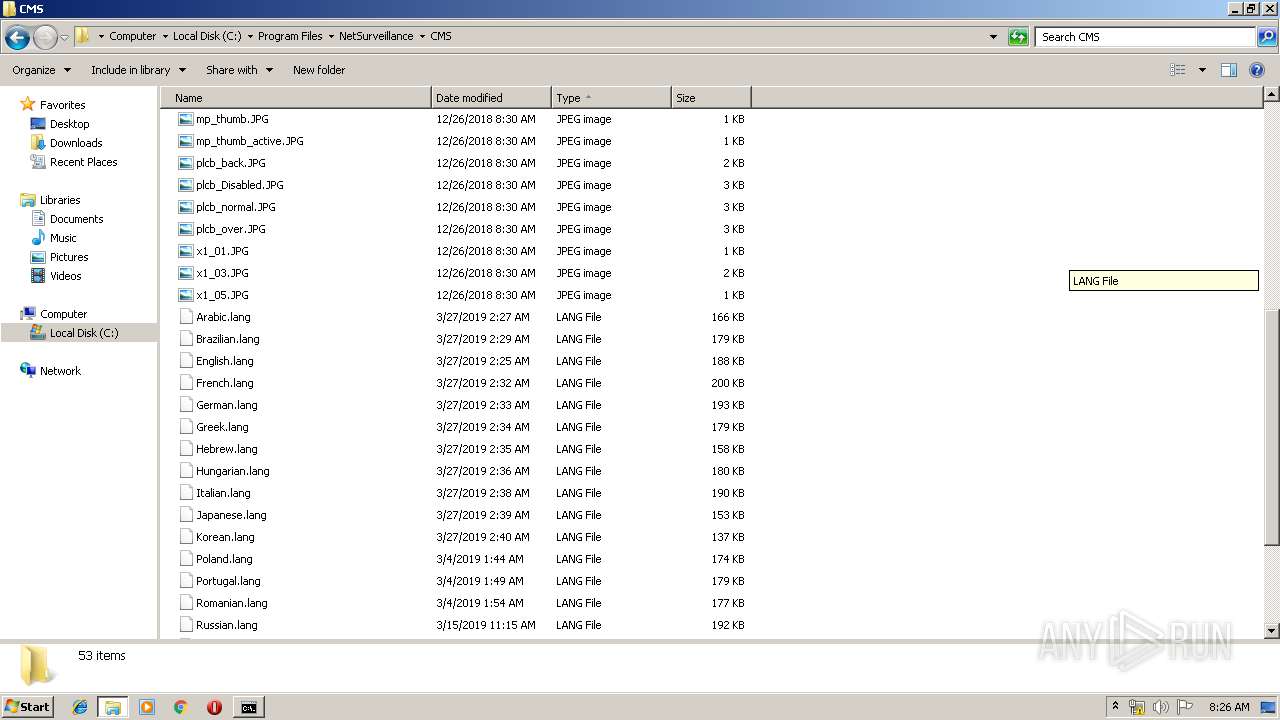The height and width of the screenshot is (720, 1280).
Task: Open the Music library
Action: coord(63,238)
